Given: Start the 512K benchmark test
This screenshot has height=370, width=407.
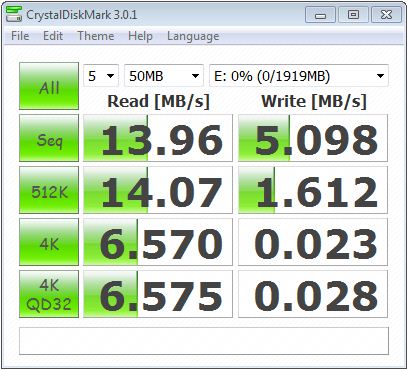Looking at the screenshot, I should 49,190.
